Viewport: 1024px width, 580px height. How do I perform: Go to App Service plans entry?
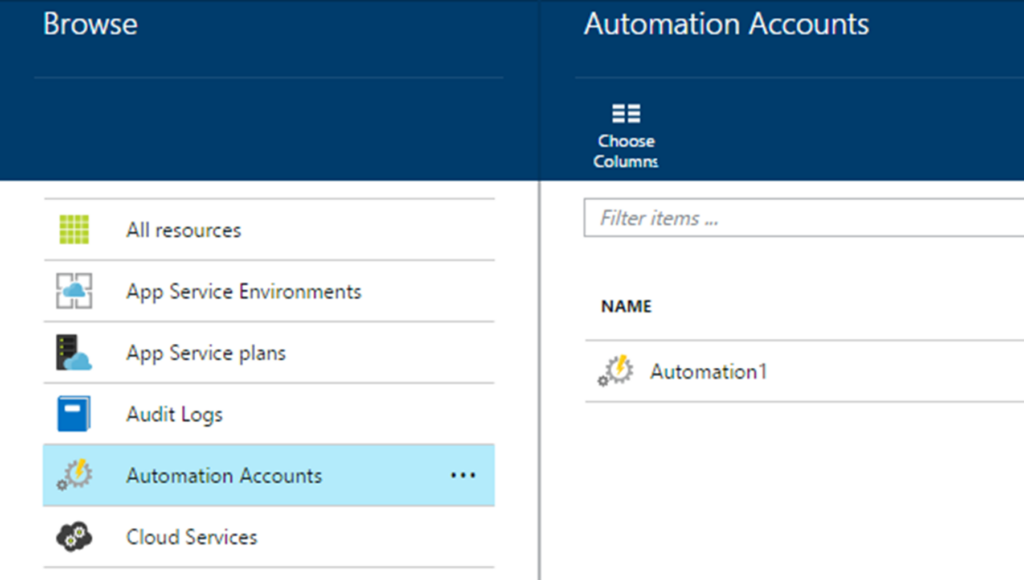click(205, 353)
